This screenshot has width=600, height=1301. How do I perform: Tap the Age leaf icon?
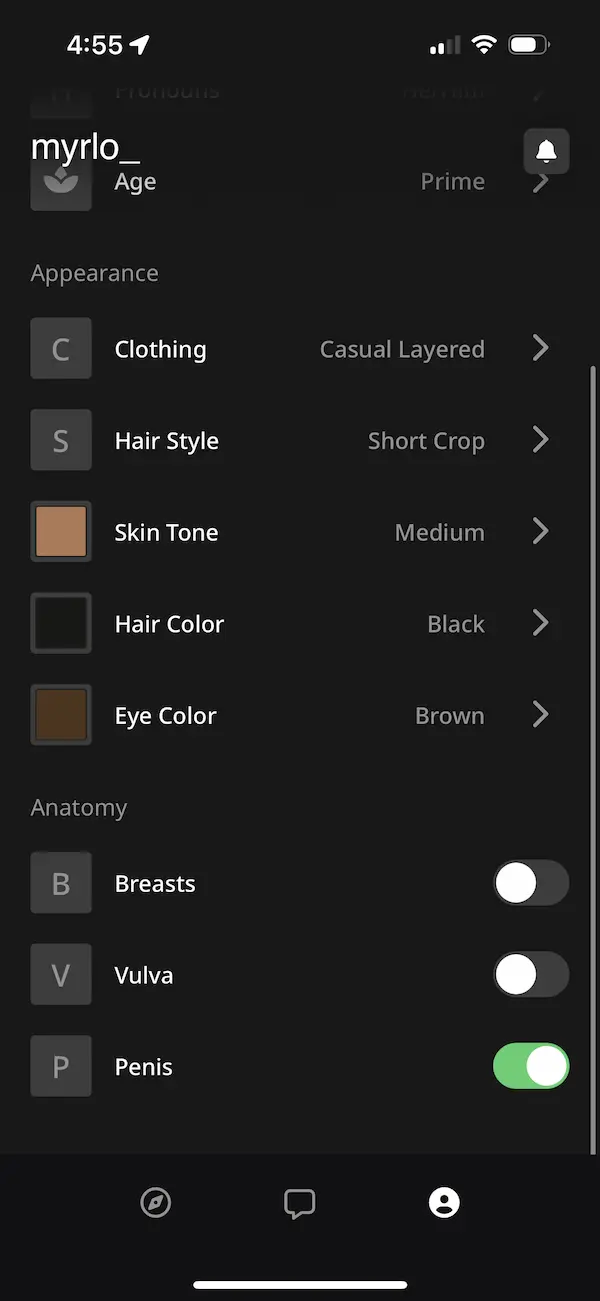click(61, 183)
